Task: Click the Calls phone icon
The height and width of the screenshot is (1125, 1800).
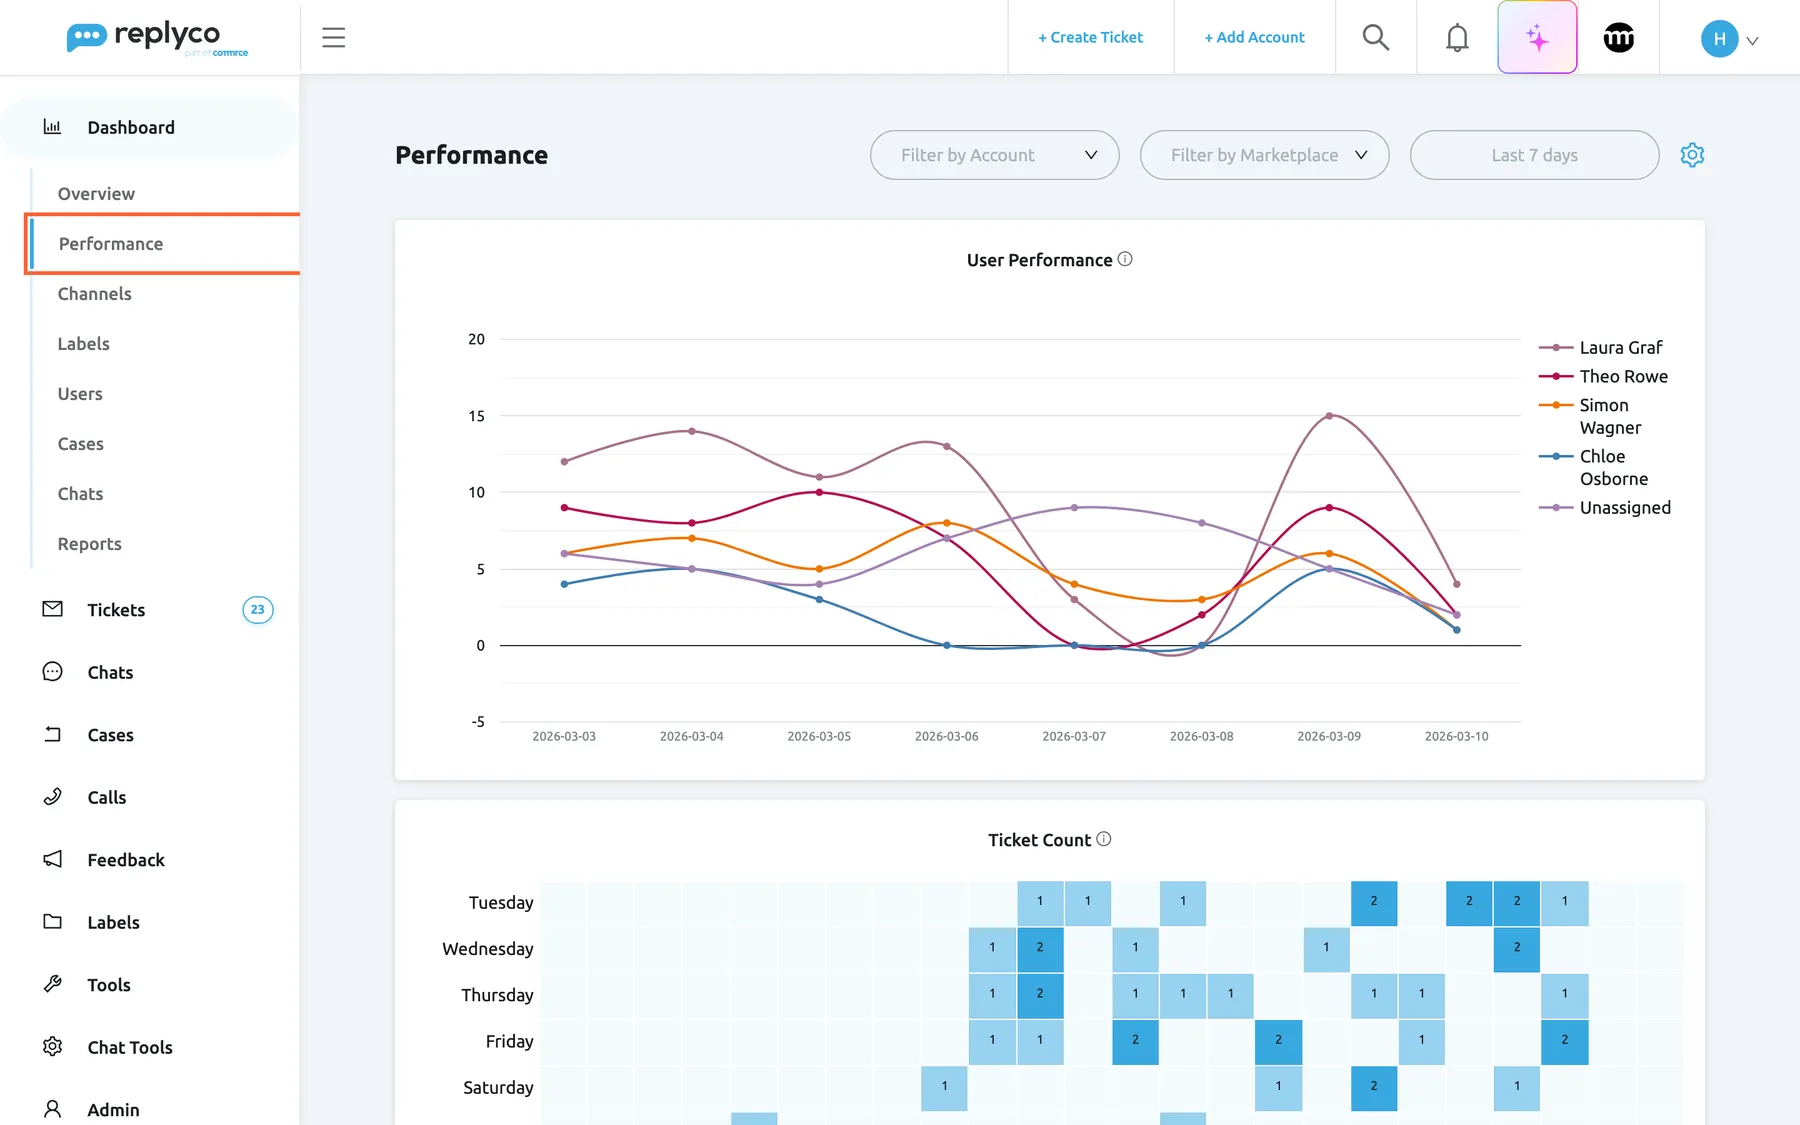Action: click(53, 797)
